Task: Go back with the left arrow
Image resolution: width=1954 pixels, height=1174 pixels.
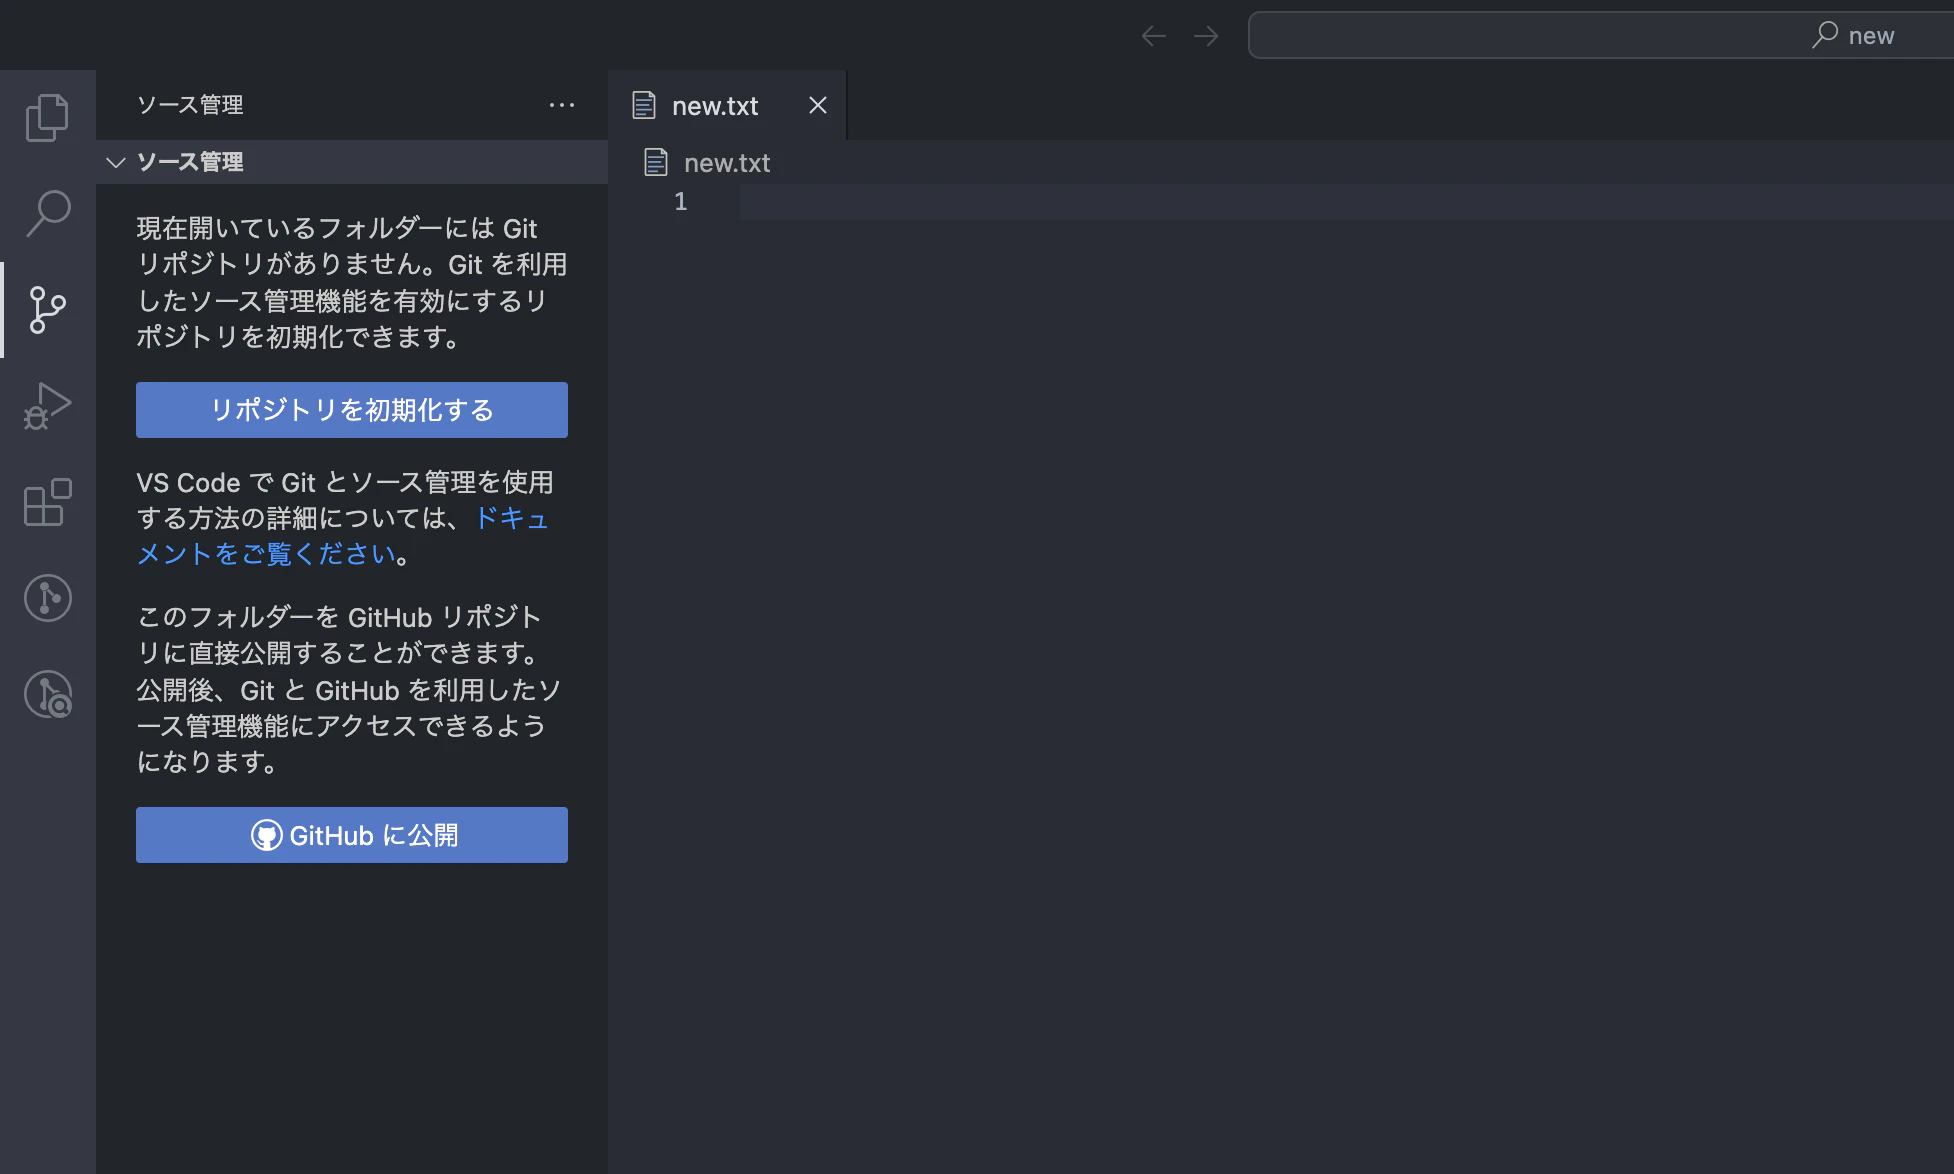Action: 1154,36
